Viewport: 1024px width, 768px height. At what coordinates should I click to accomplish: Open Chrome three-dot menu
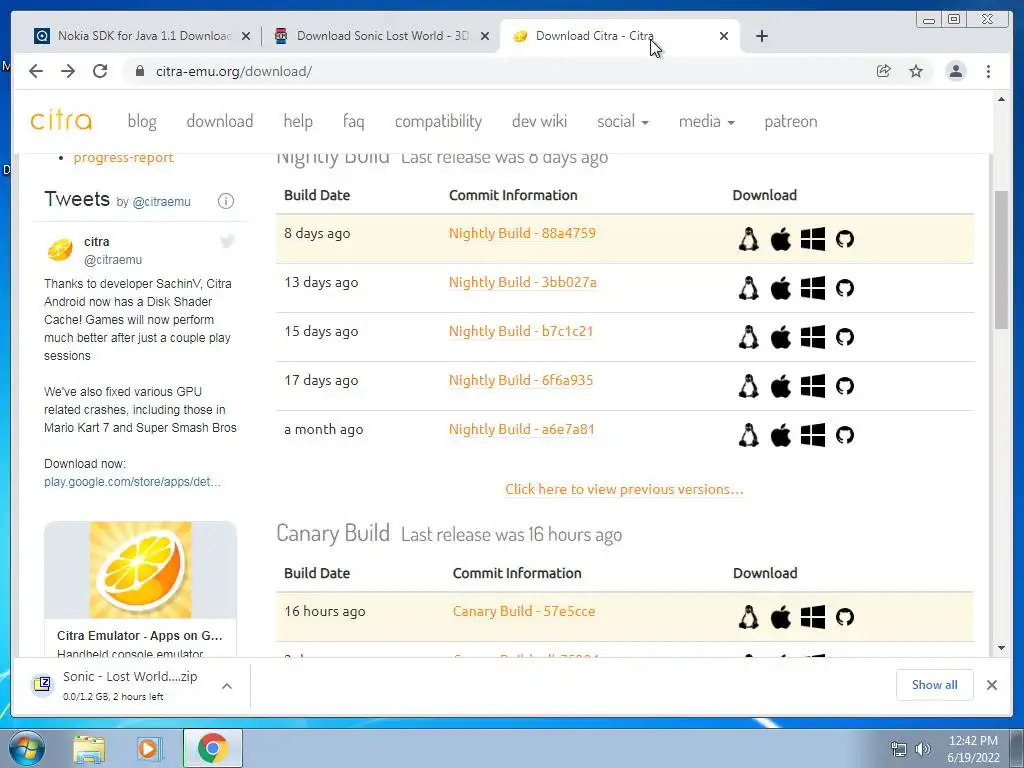coord(988,71)
